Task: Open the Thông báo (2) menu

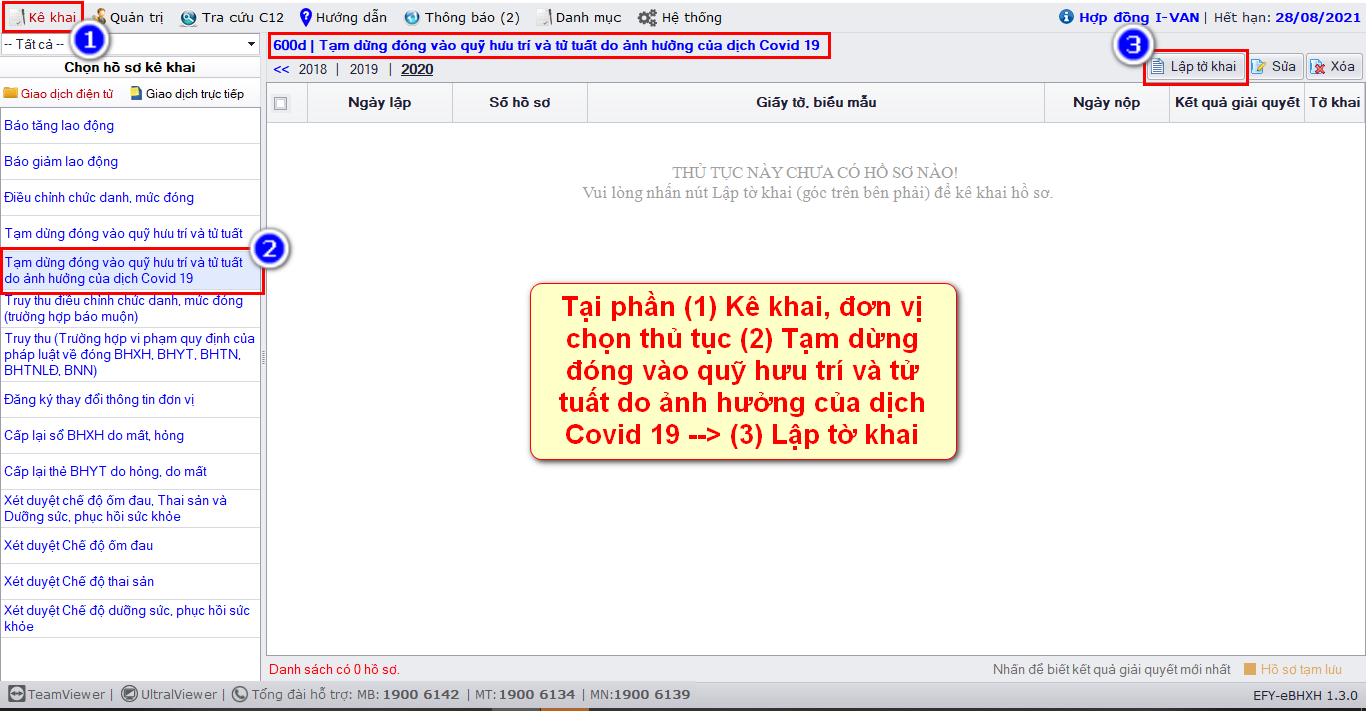Action: coord(461,17)
